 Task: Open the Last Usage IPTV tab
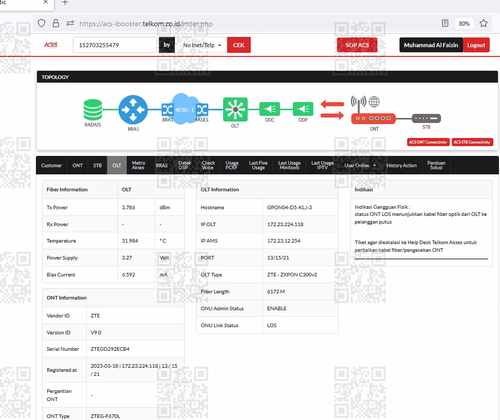tap(322, 165)
